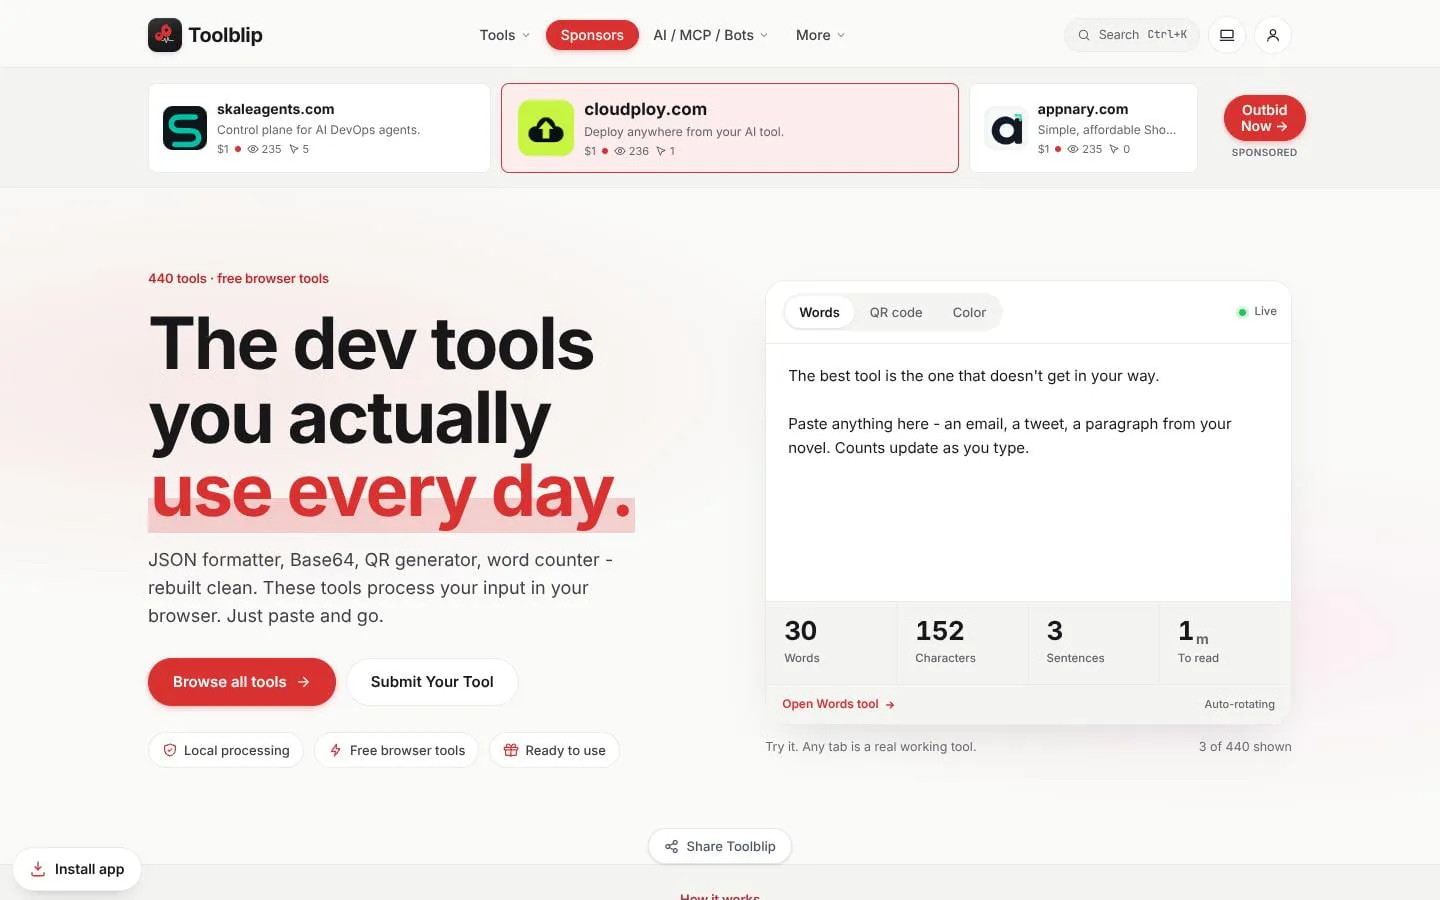Expand the AI / MCP / Bots menu

pos(710,35)
